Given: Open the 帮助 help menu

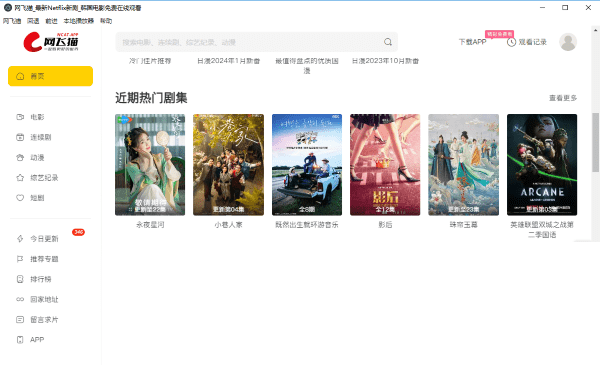Looking at the screenshot, I should [x=106, y=21].
